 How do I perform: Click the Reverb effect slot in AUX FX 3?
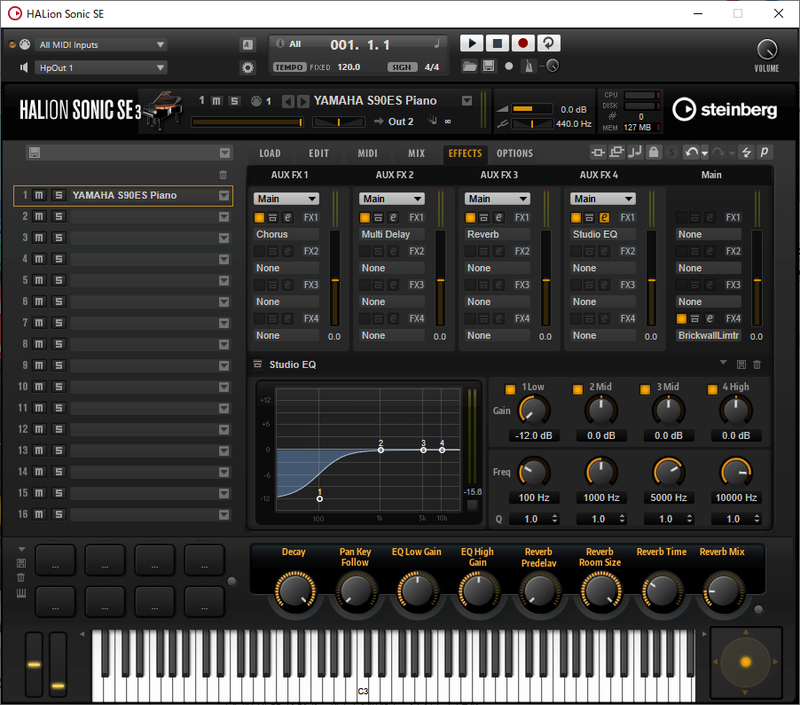[497, 235]
